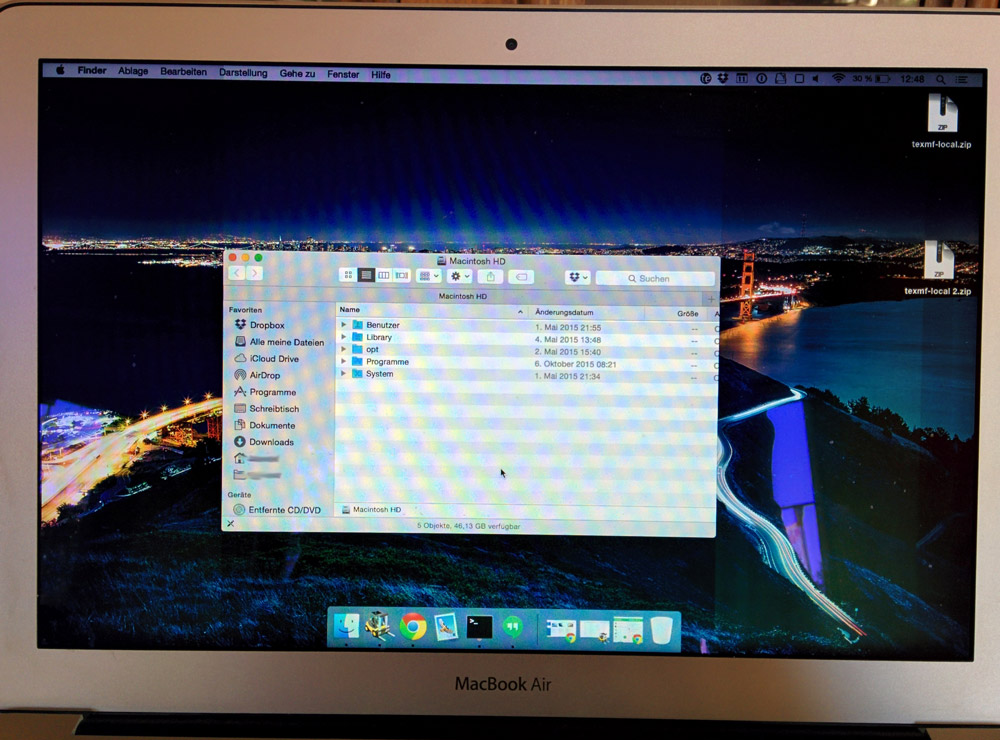Click inside the Suchen search field
Image resolution: width=1000 pixels, height=740 pixels.
(655, 278)
